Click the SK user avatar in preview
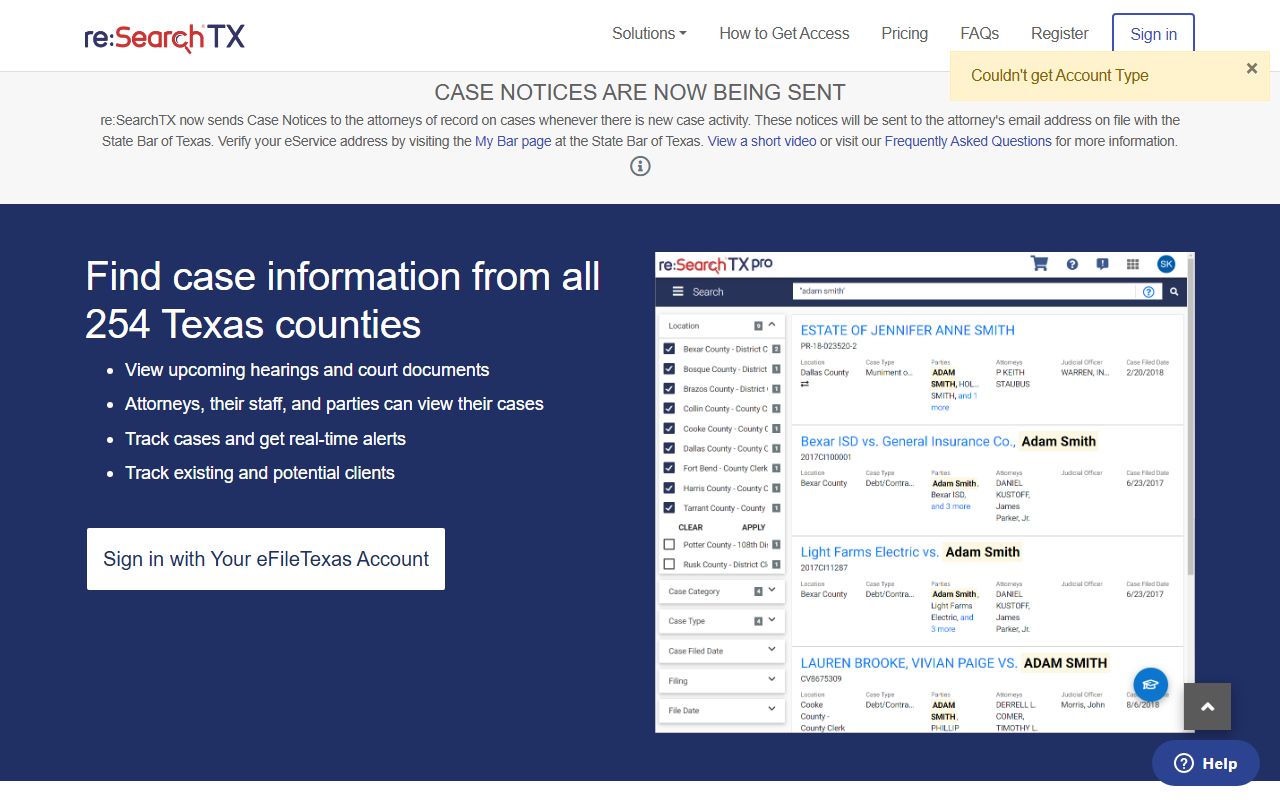The height and width of the screenshot is (800, 1280). (1166, 264)
